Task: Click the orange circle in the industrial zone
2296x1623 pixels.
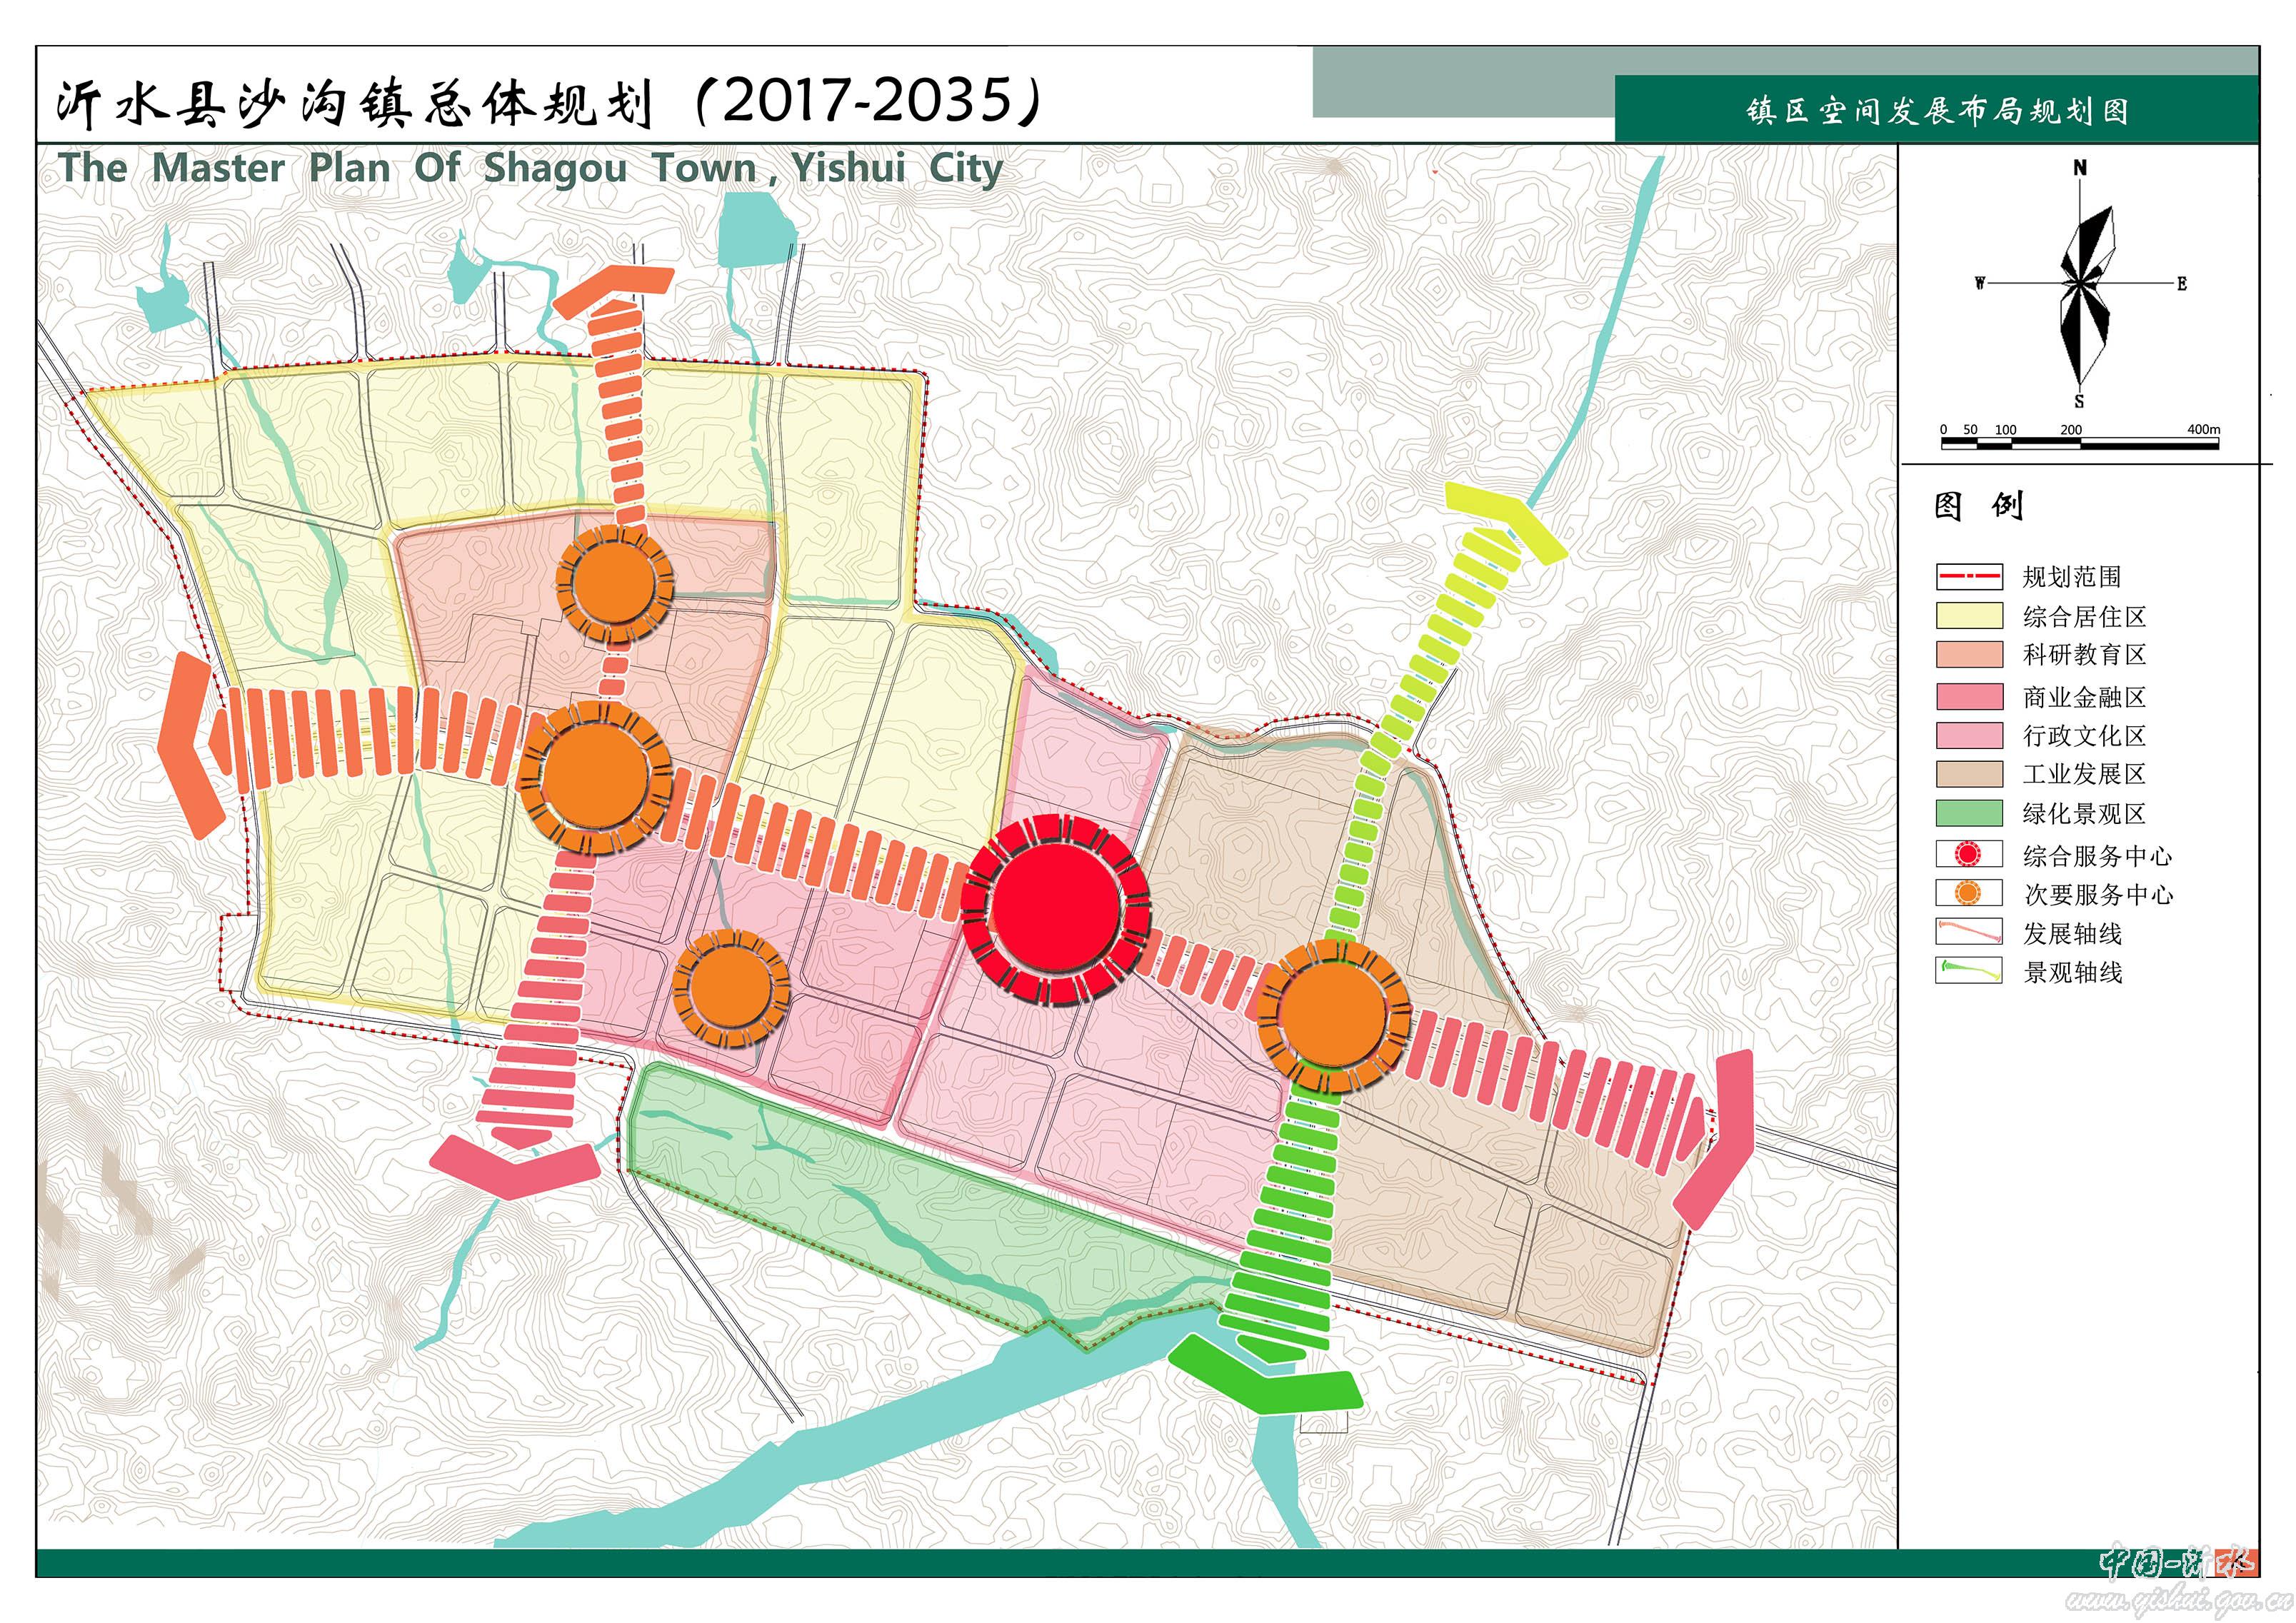Action: (x=1333, y=1017)
